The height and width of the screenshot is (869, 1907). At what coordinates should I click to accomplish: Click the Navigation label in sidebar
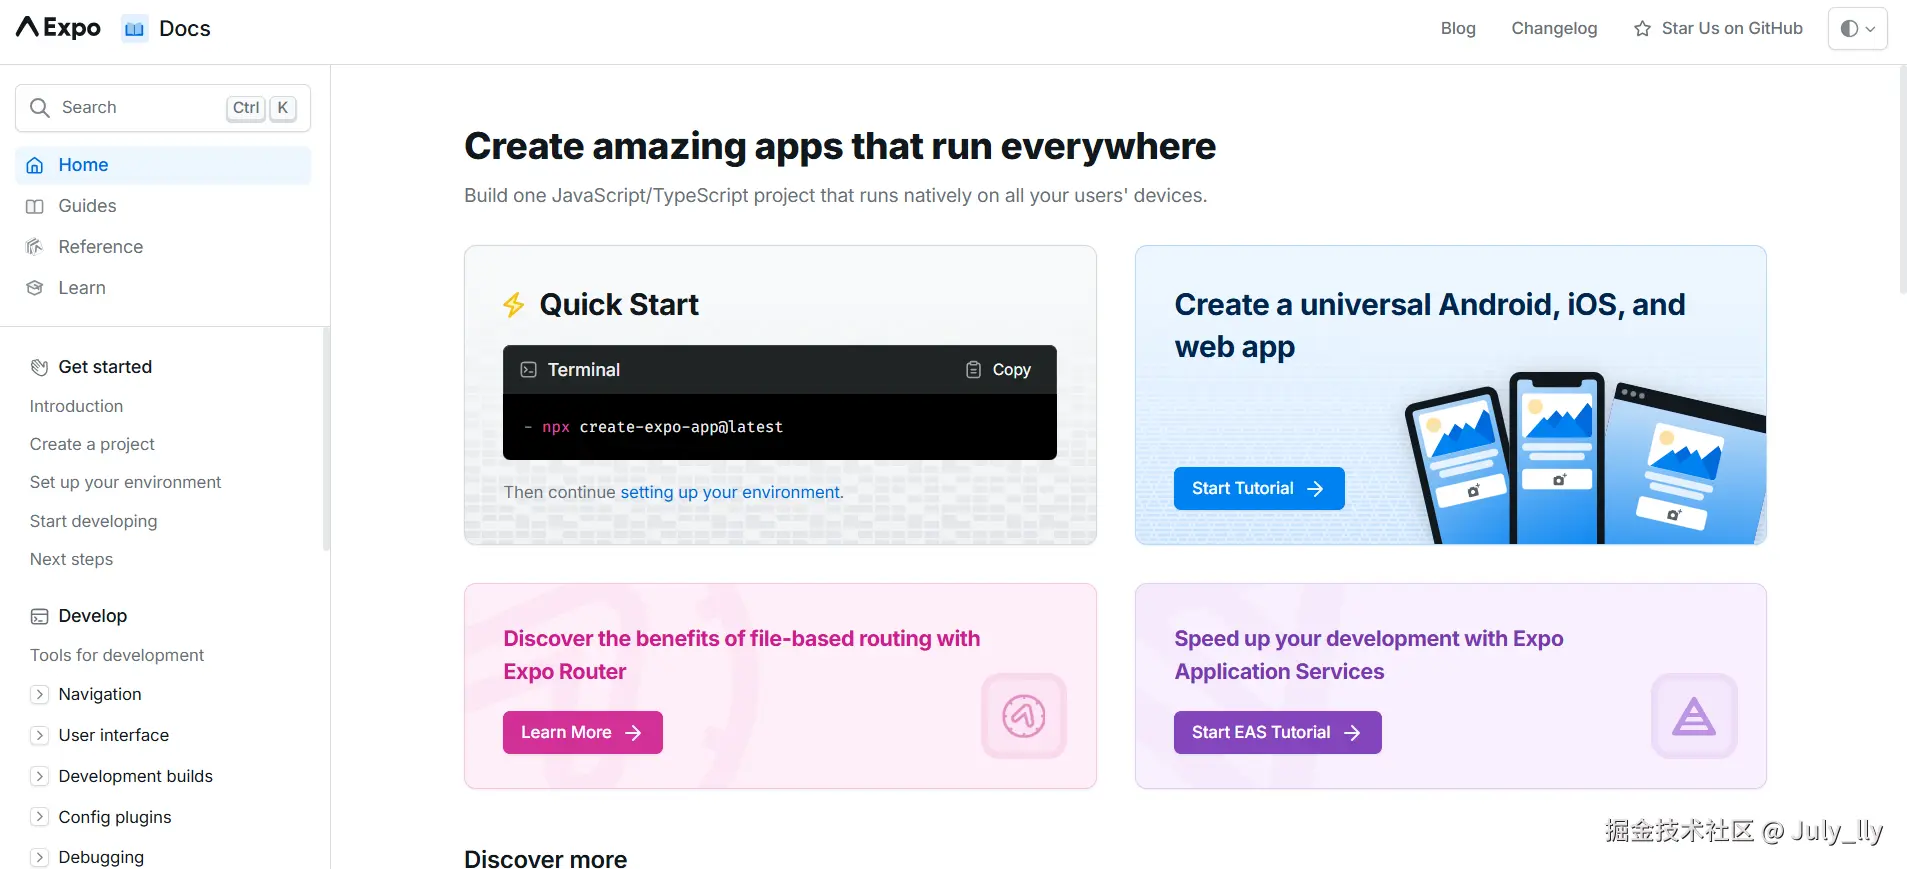[100, 694]
